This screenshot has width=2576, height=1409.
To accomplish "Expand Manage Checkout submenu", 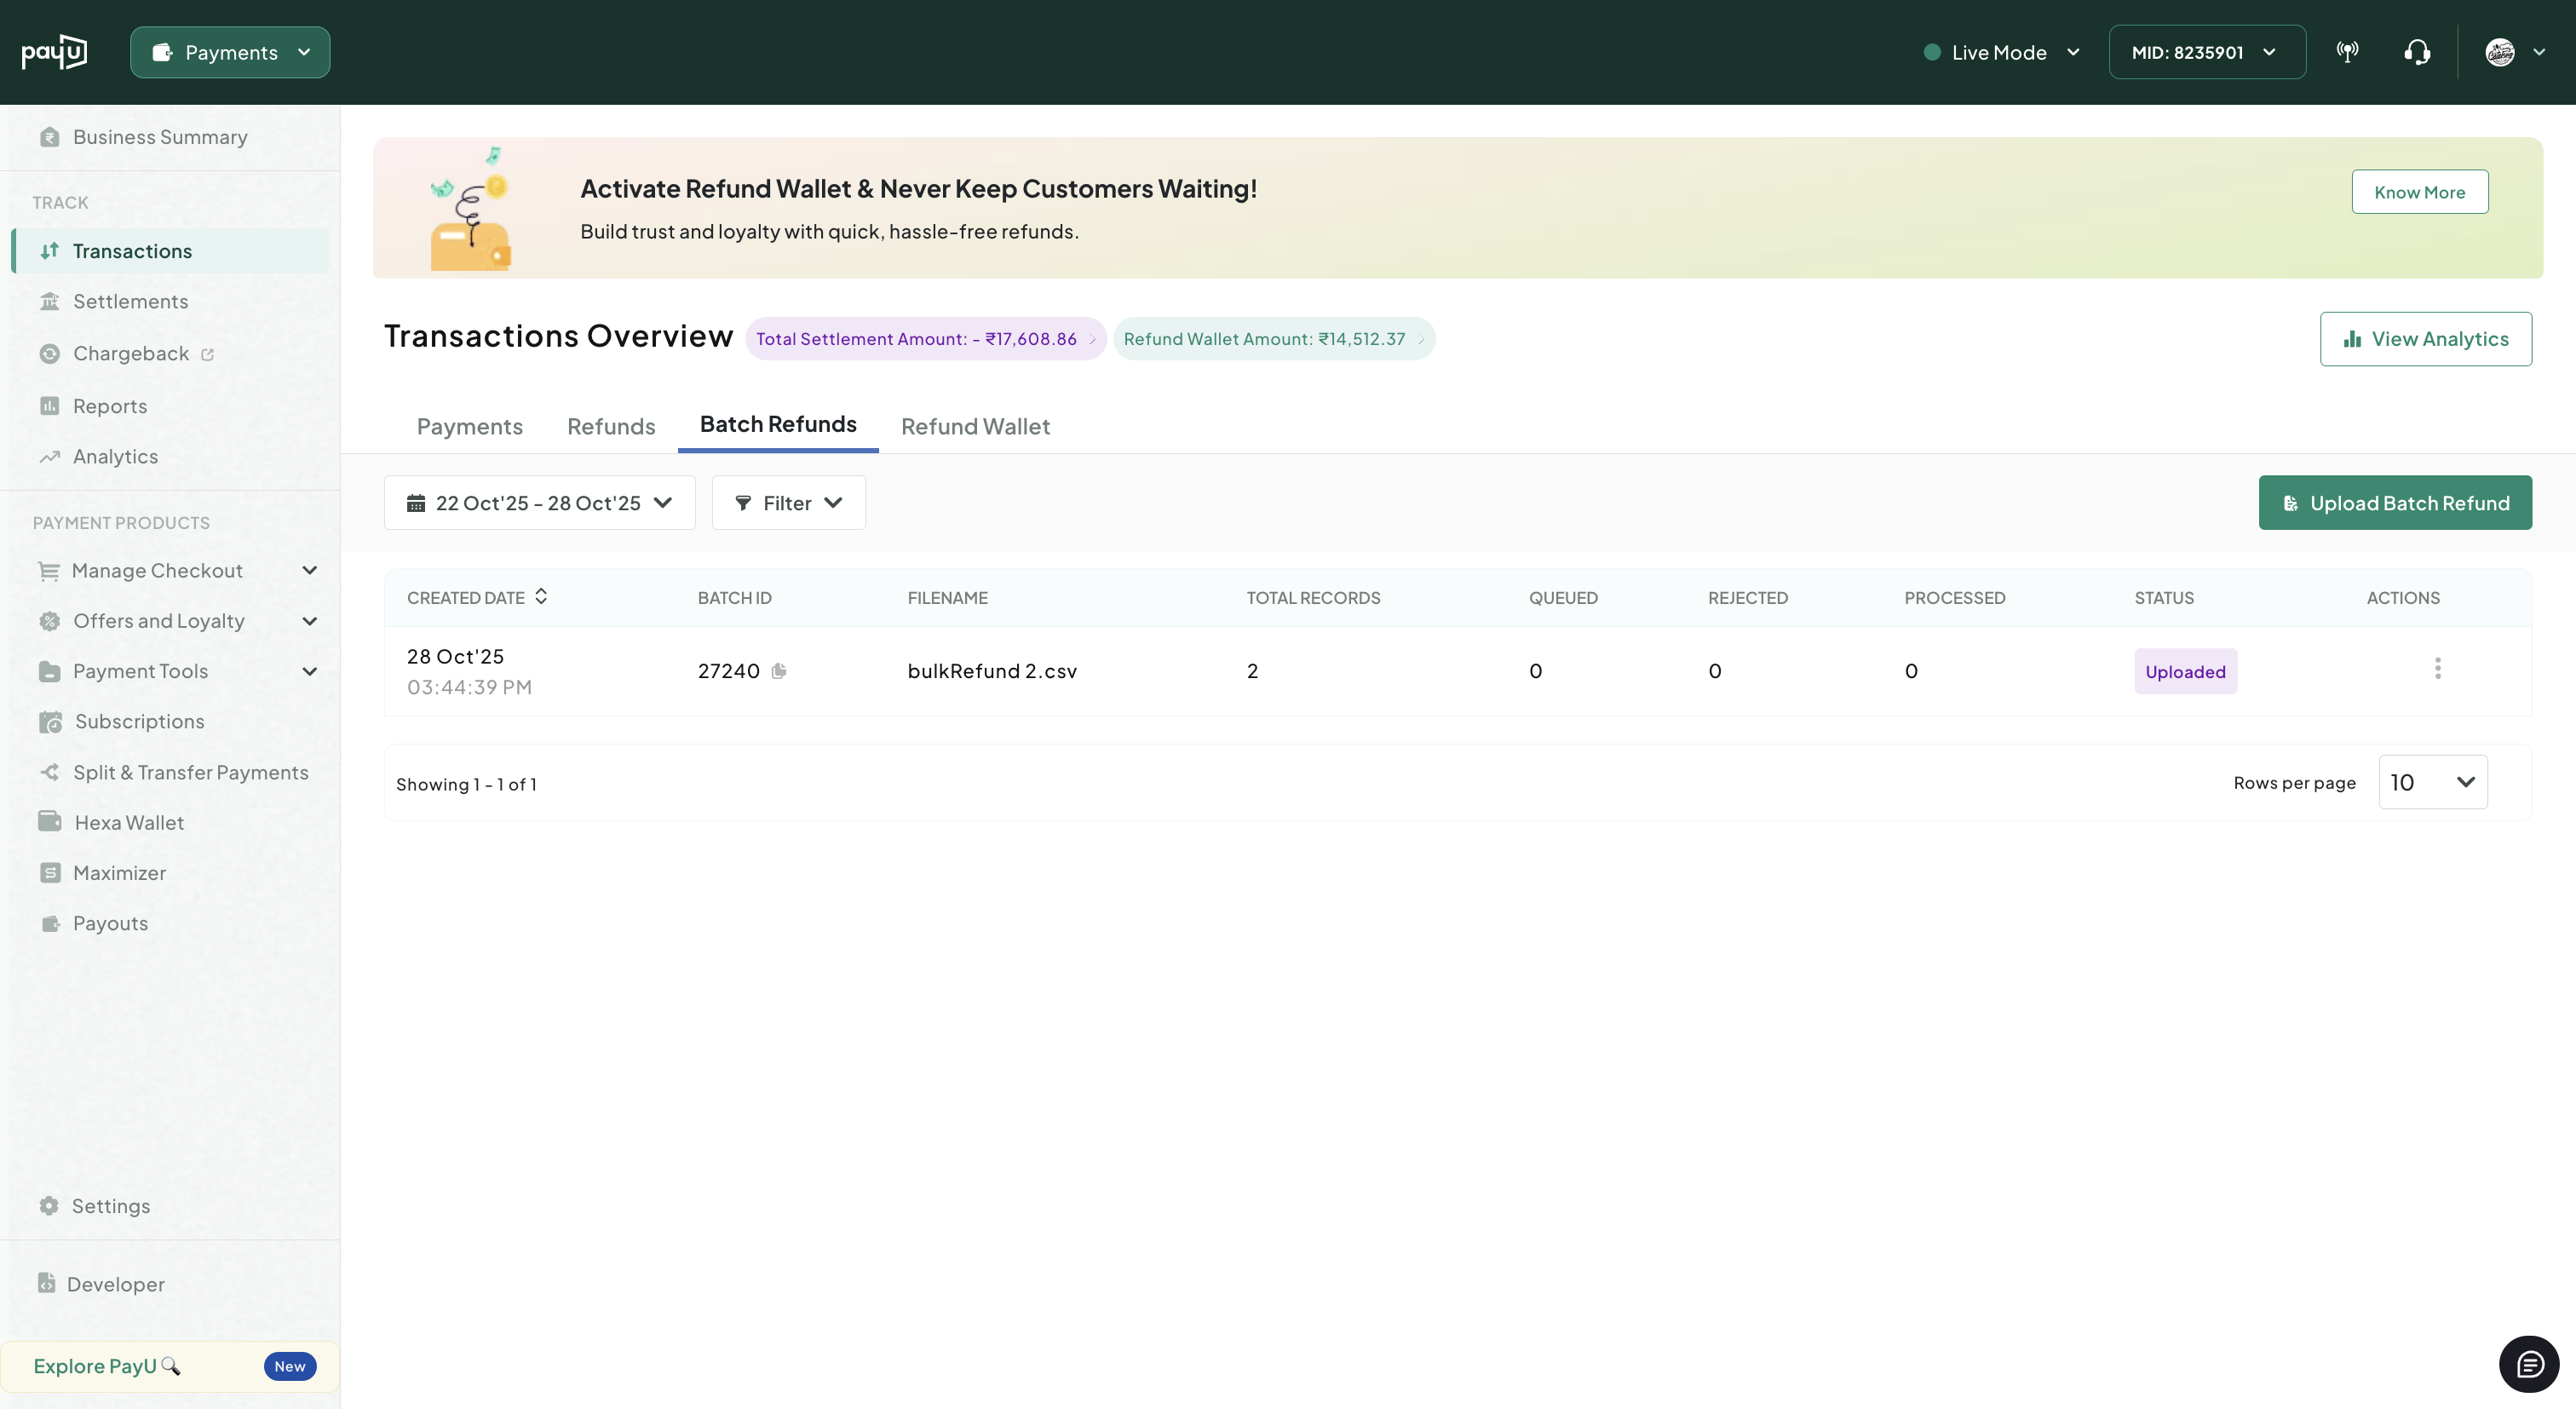I will [x=309, y=570].
